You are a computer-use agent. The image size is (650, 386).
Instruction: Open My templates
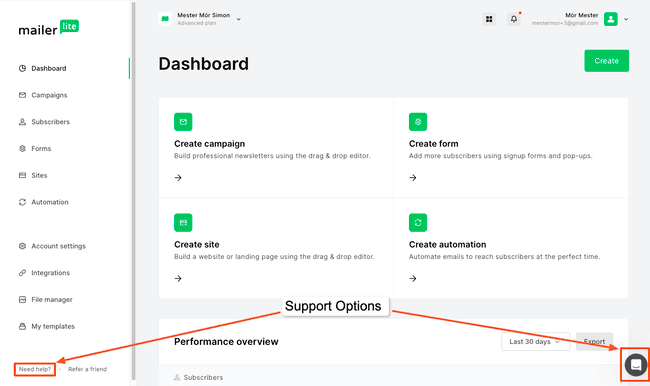tap(53, 326)
